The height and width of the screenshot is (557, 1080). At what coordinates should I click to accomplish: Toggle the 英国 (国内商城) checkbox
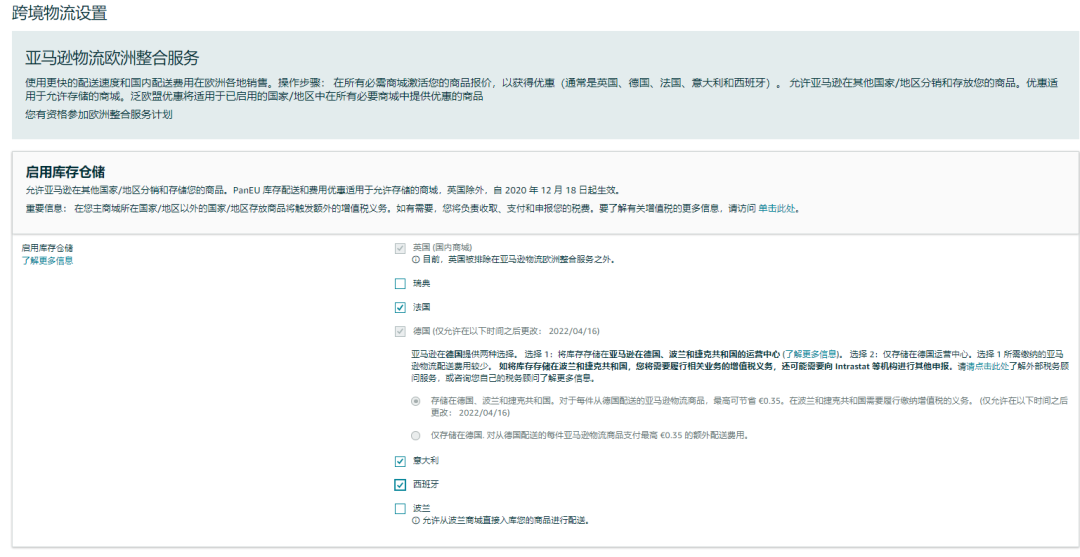pos(400,248)
